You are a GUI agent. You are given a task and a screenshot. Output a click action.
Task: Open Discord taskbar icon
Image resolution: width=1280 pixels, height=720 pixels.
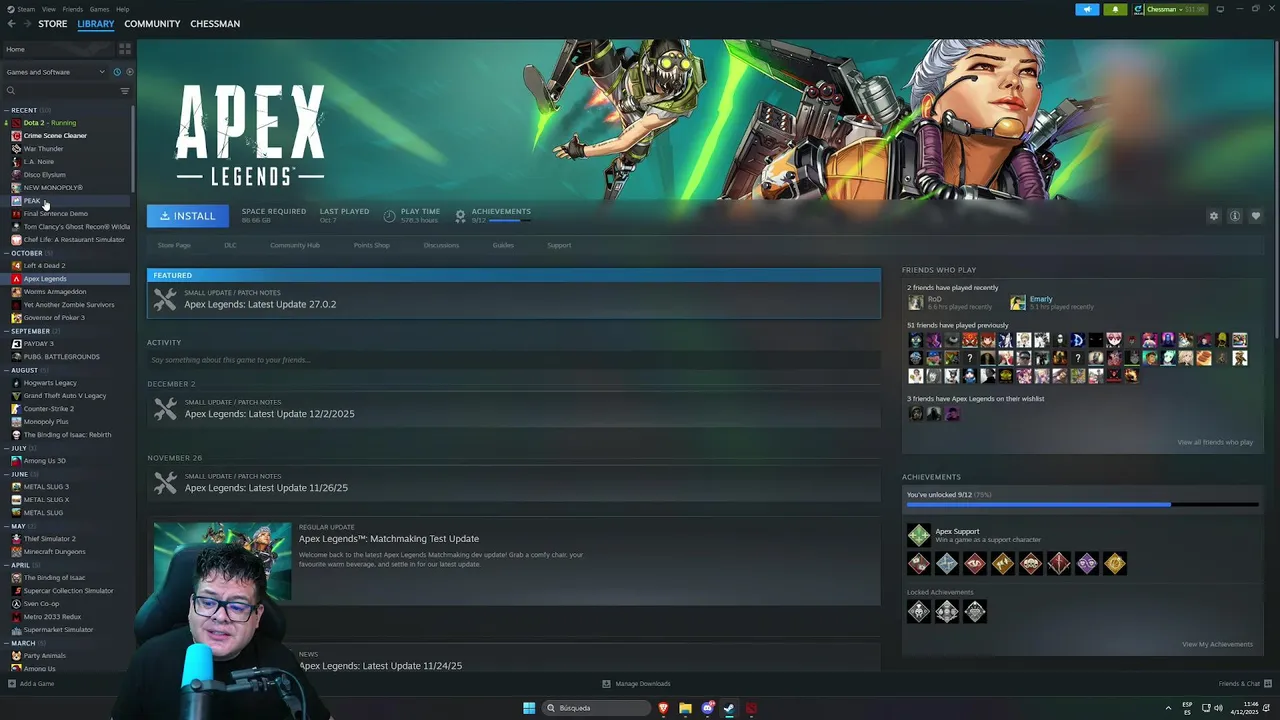(708, 708)
